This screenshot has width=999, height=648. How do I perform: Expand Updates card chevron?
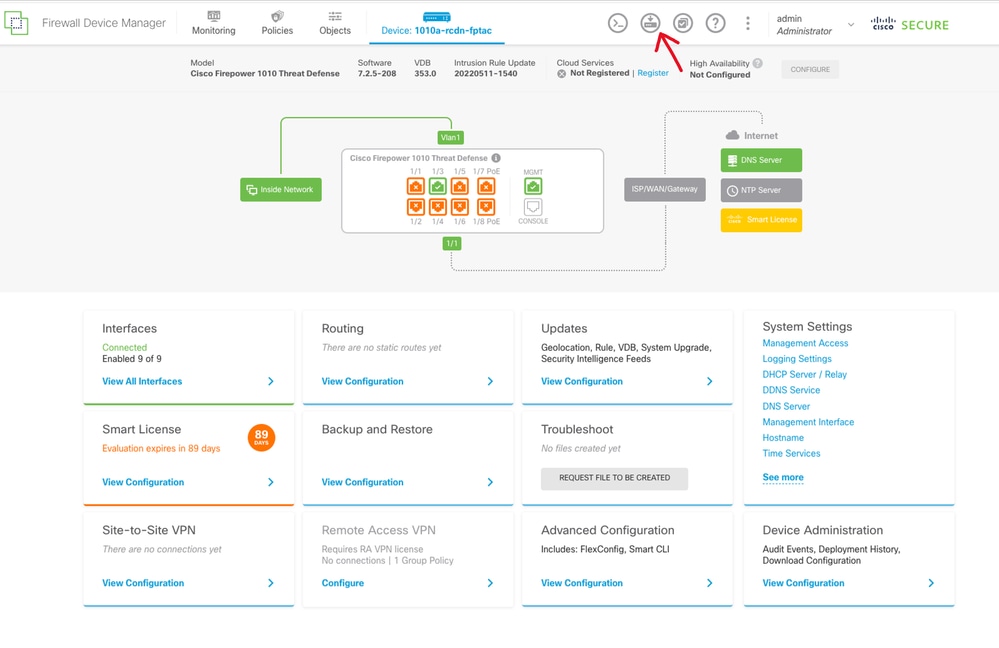710,381
